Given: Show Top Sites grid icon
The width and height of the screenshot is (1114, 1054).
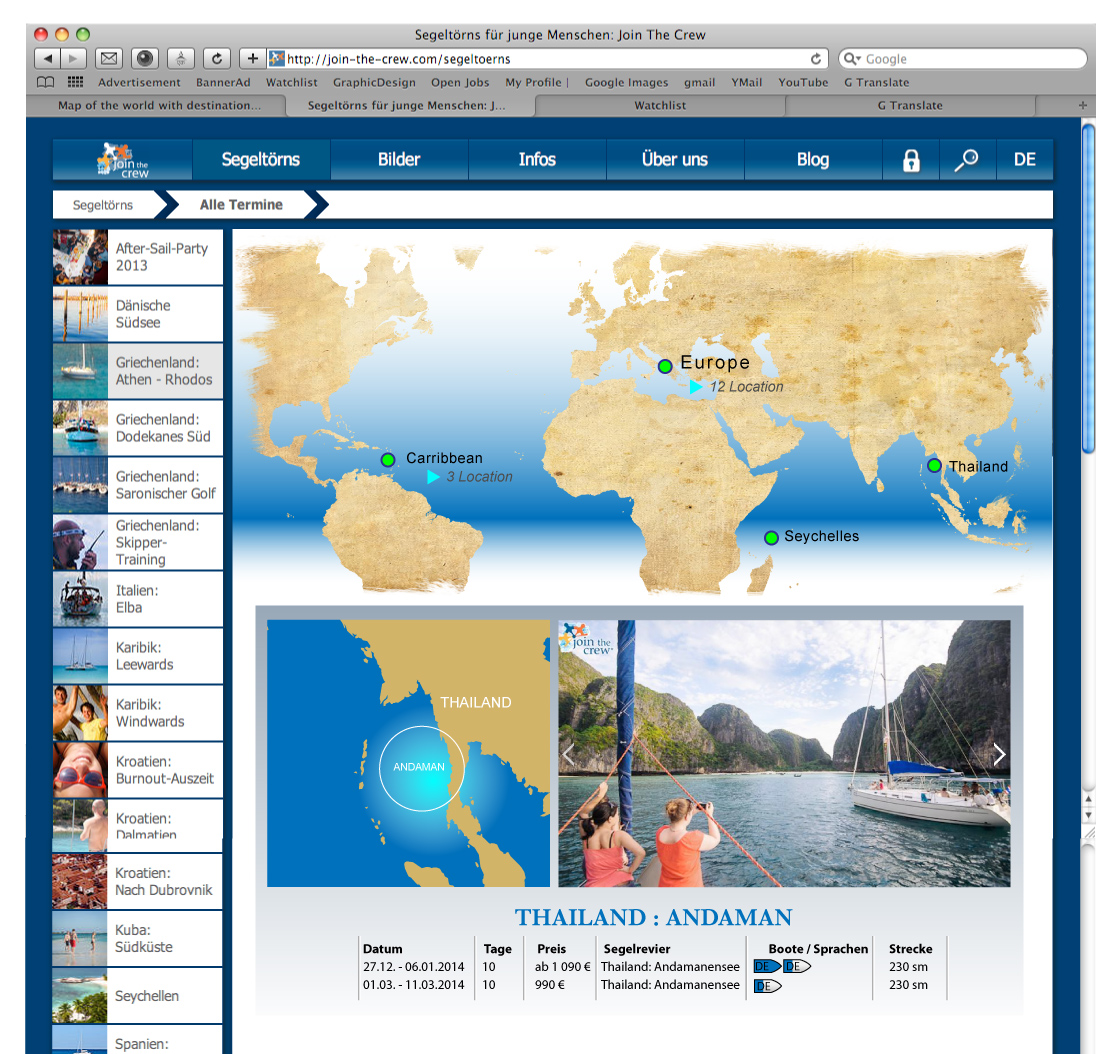Looking at the screenshot, I should (75, 82).
